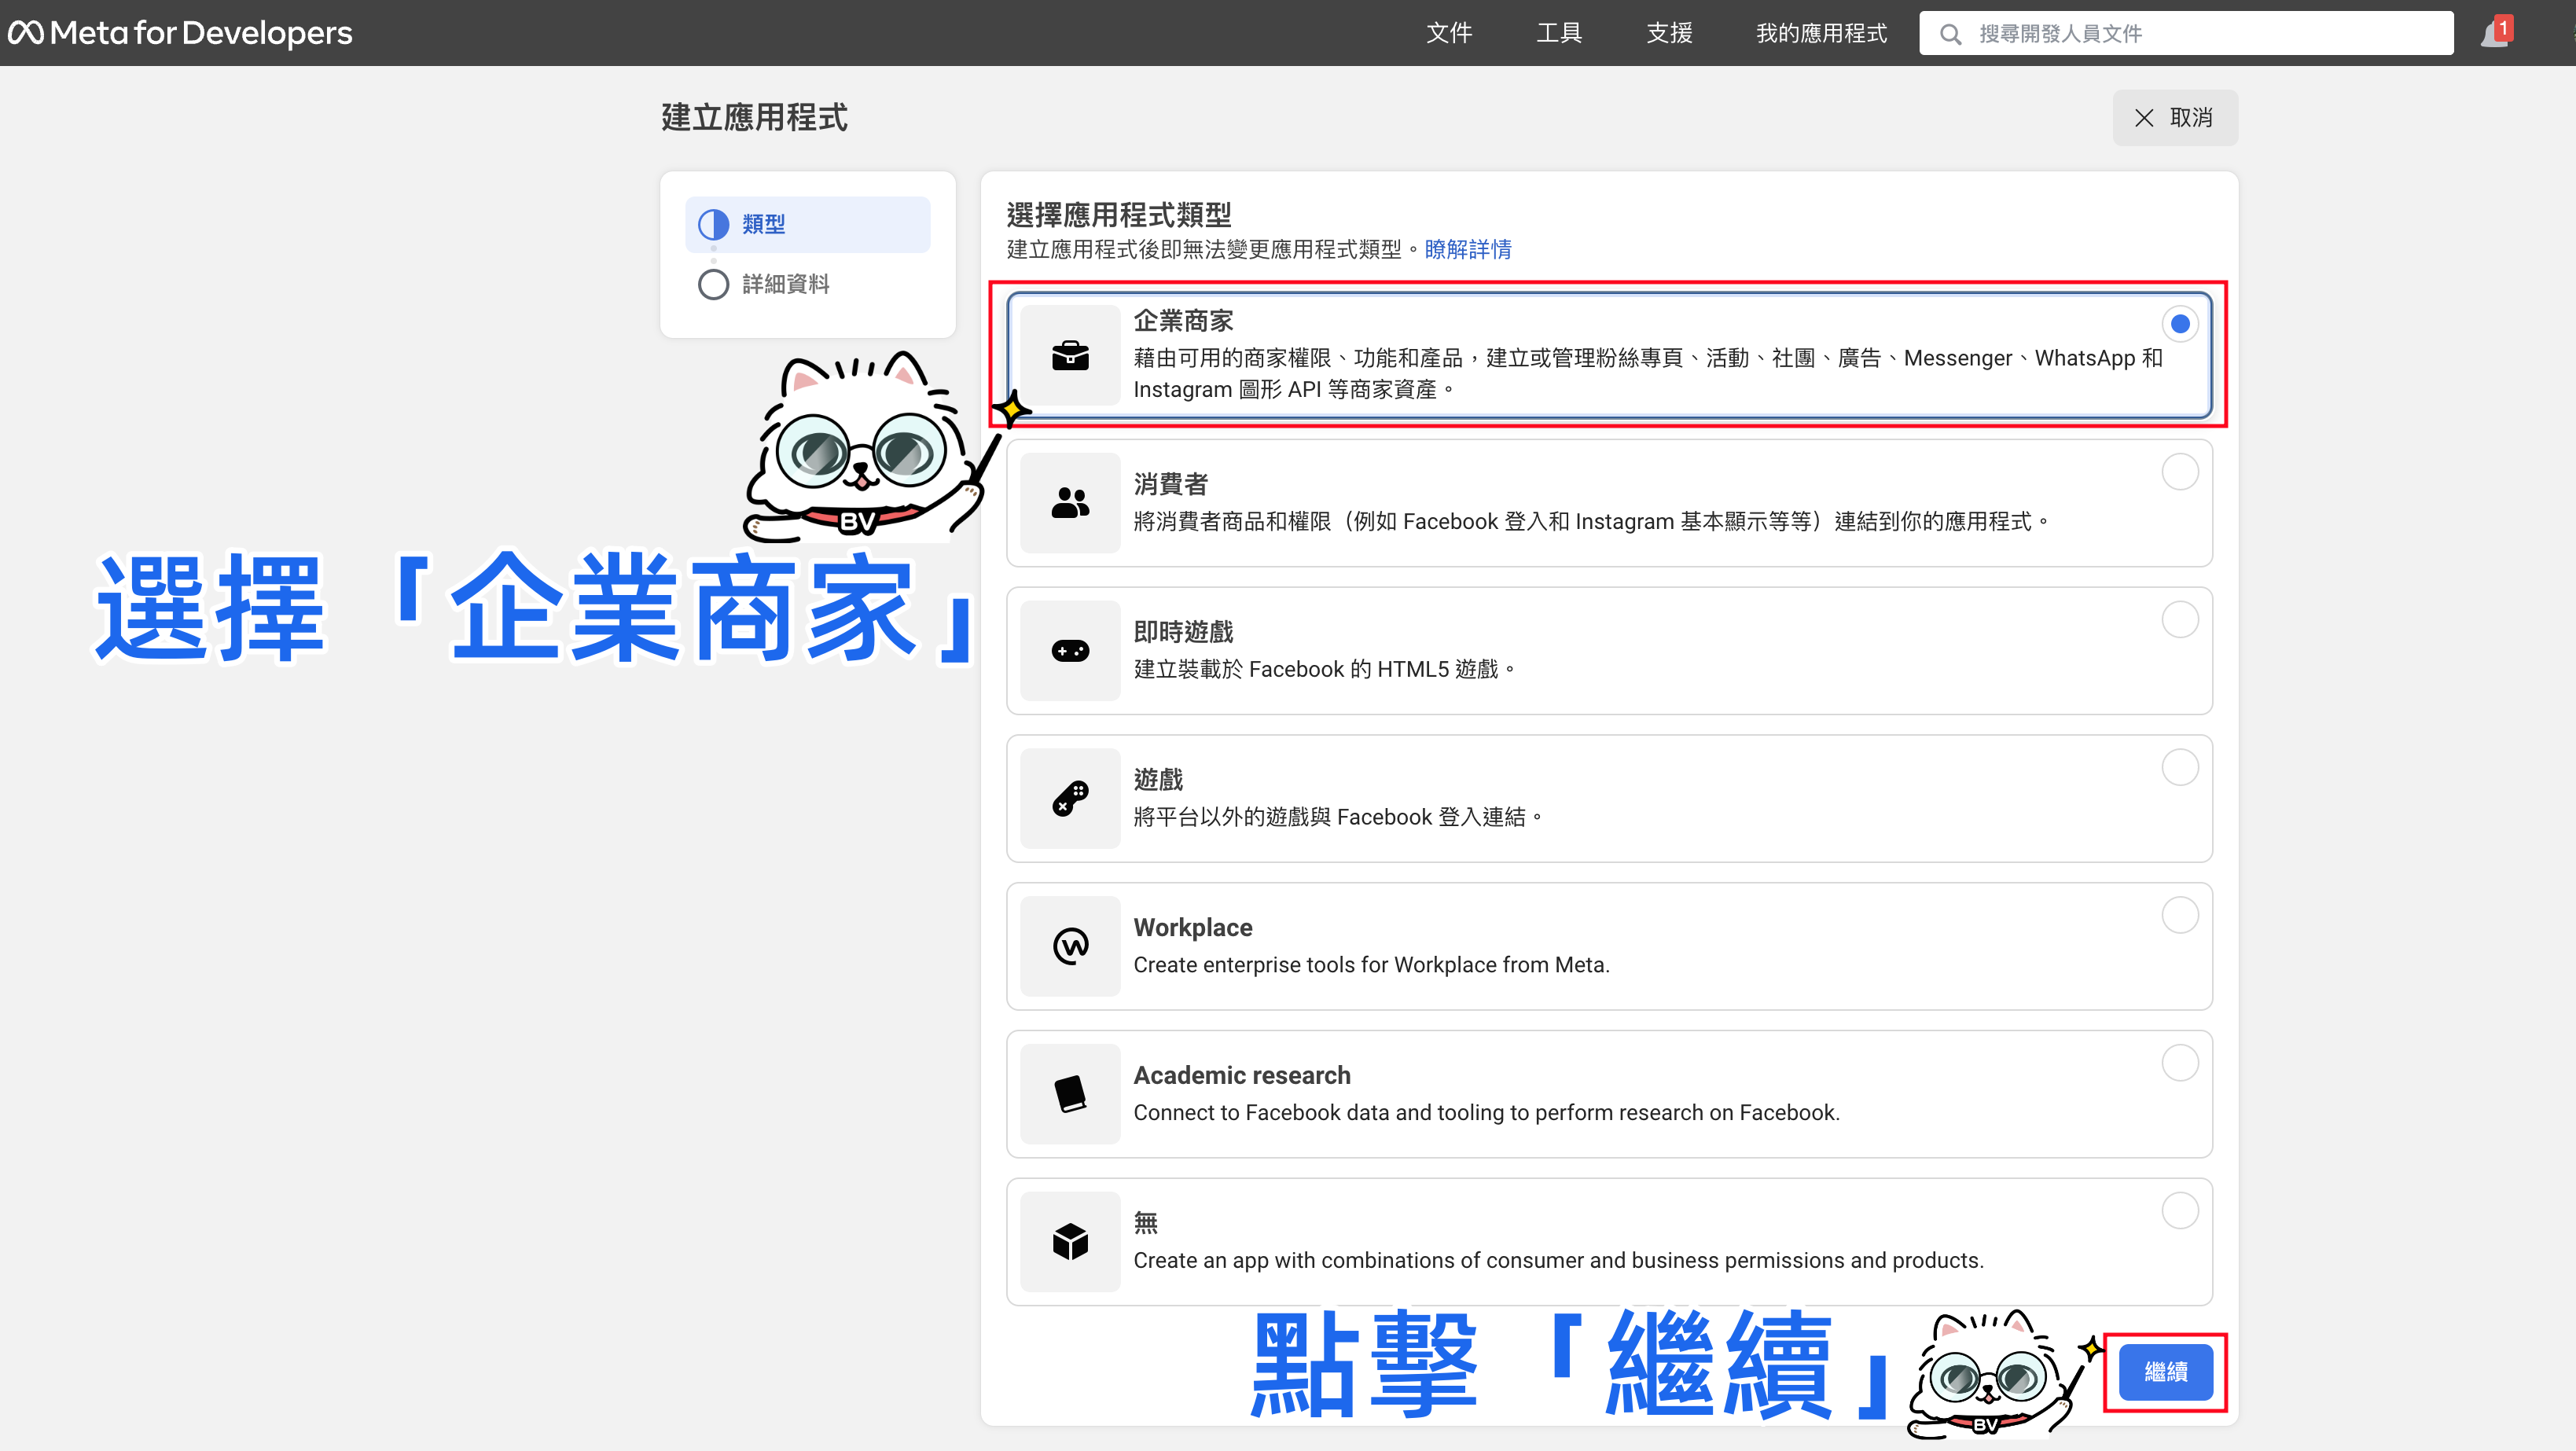Click the 建立應用程式 page title
The image size is (2576, 1451).
(x=754, y=118)
